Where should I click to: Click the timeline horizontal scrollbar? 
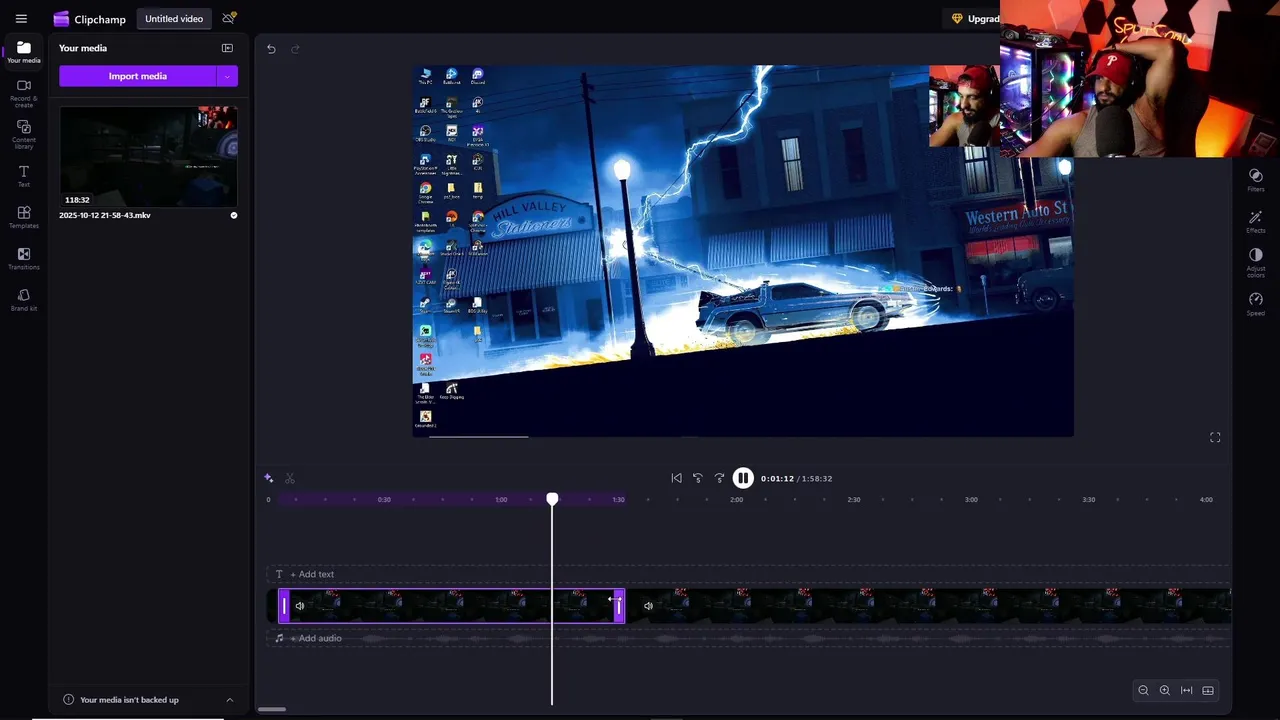pyautogui.click(x=272, y=710)
